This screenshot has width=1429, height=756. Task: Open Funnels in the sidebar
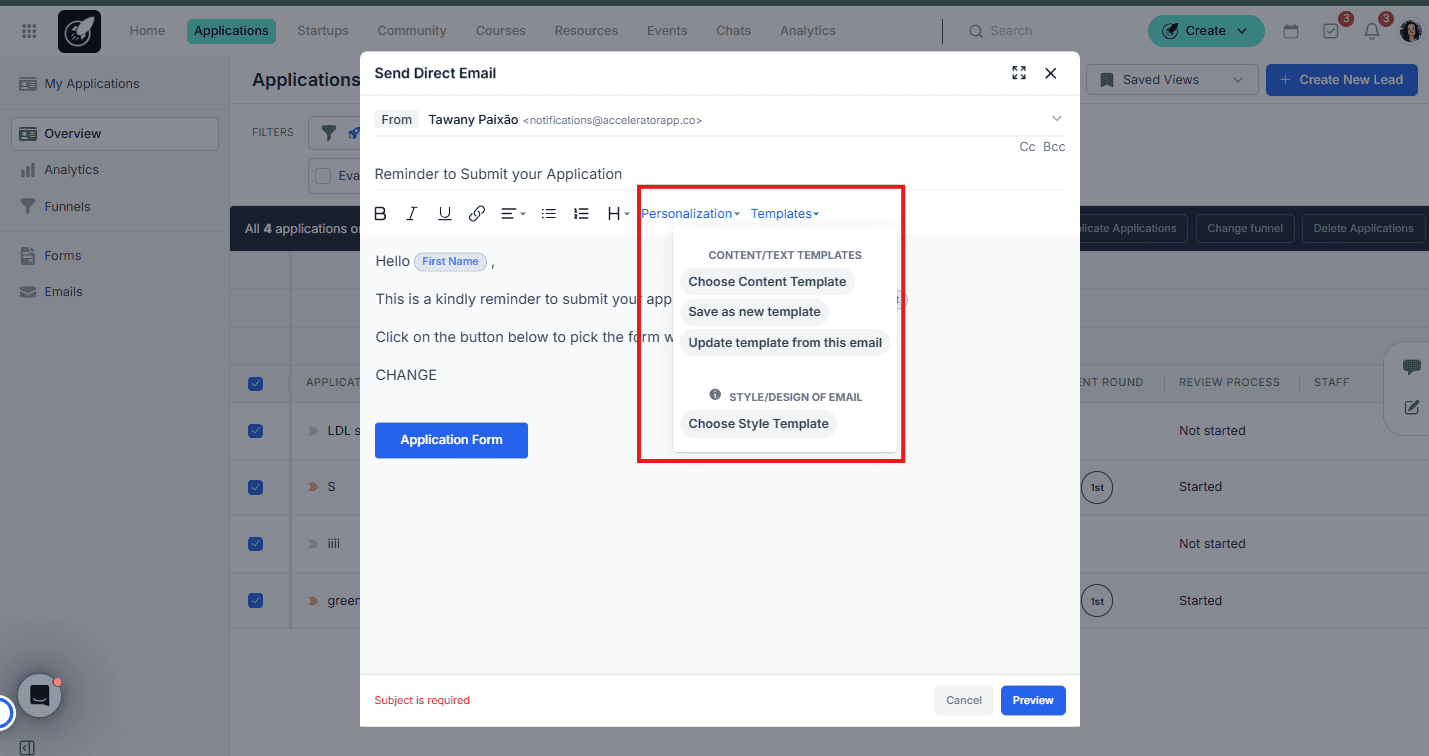[x=67, y=207]
